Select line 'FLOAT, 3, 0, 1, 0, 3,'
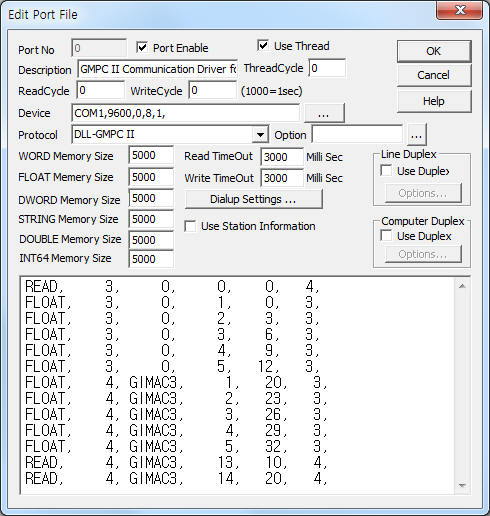This screenshot has width=490, height=516. pyautogui.click(x=172, y=302)
